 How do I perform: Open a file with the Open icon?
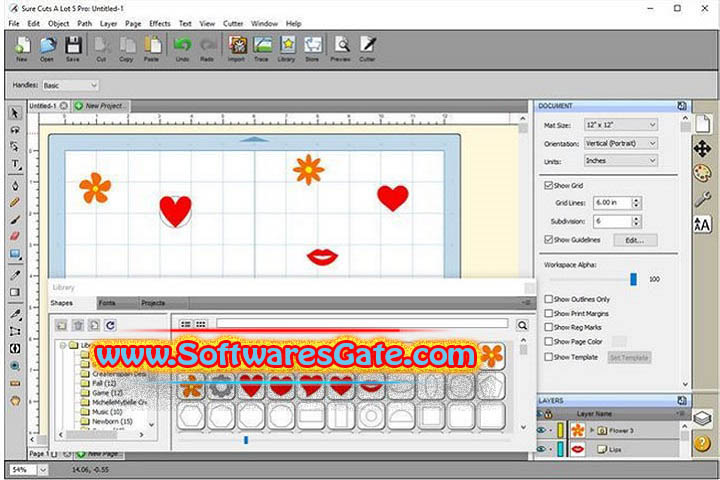[x=47, y=48]
